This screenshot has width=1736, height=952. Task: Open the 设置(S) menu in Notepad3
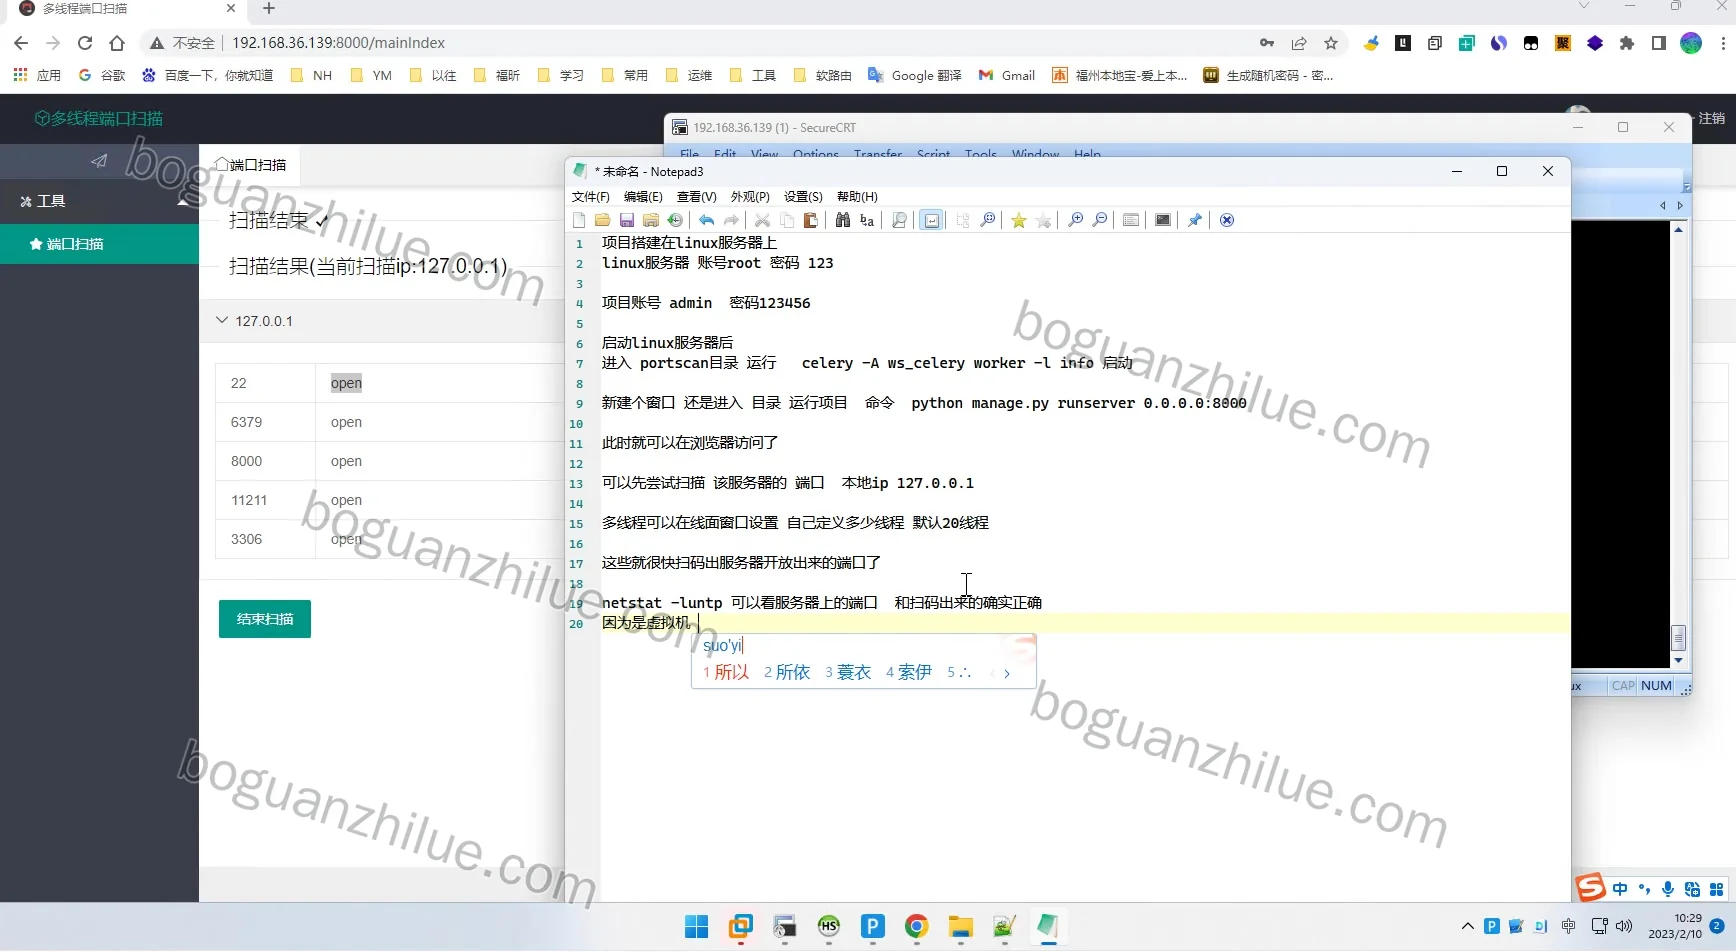[x=803, y=197]
